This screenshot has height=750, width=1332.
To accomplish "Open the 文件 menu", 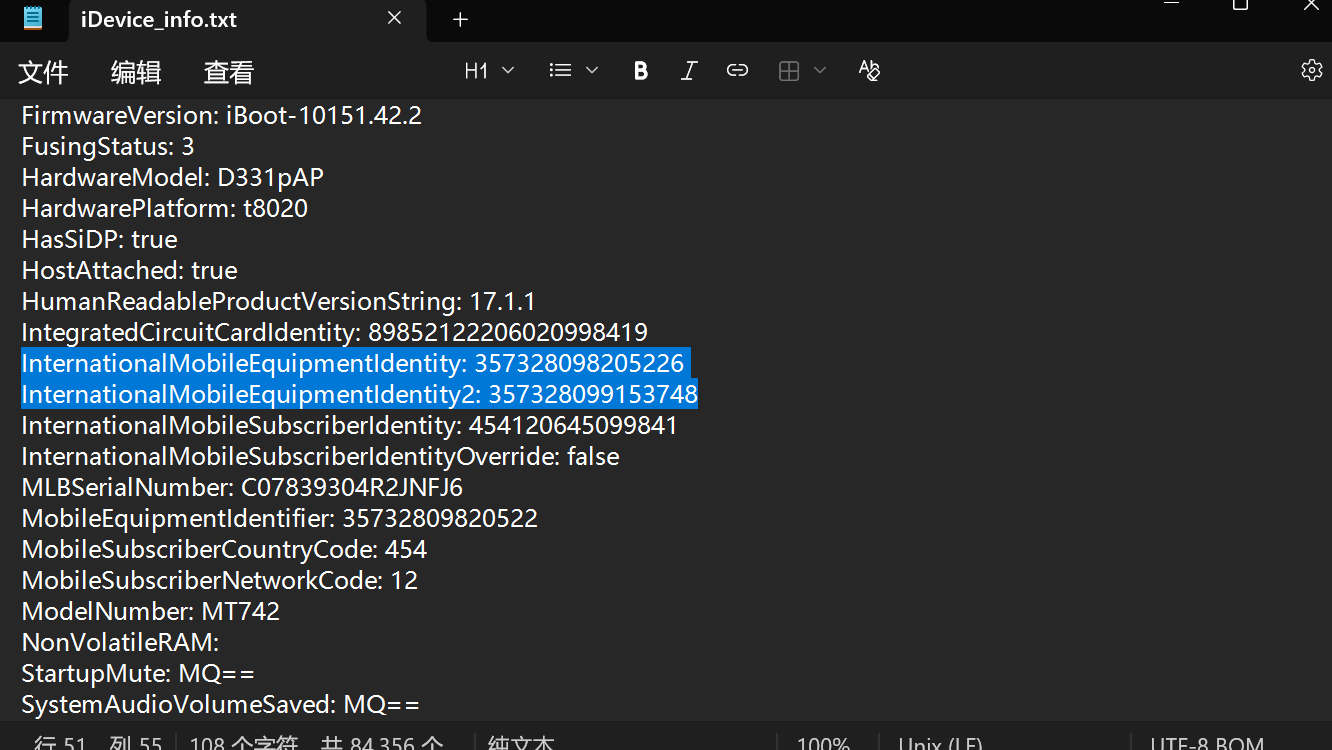I will pos(44,72).
